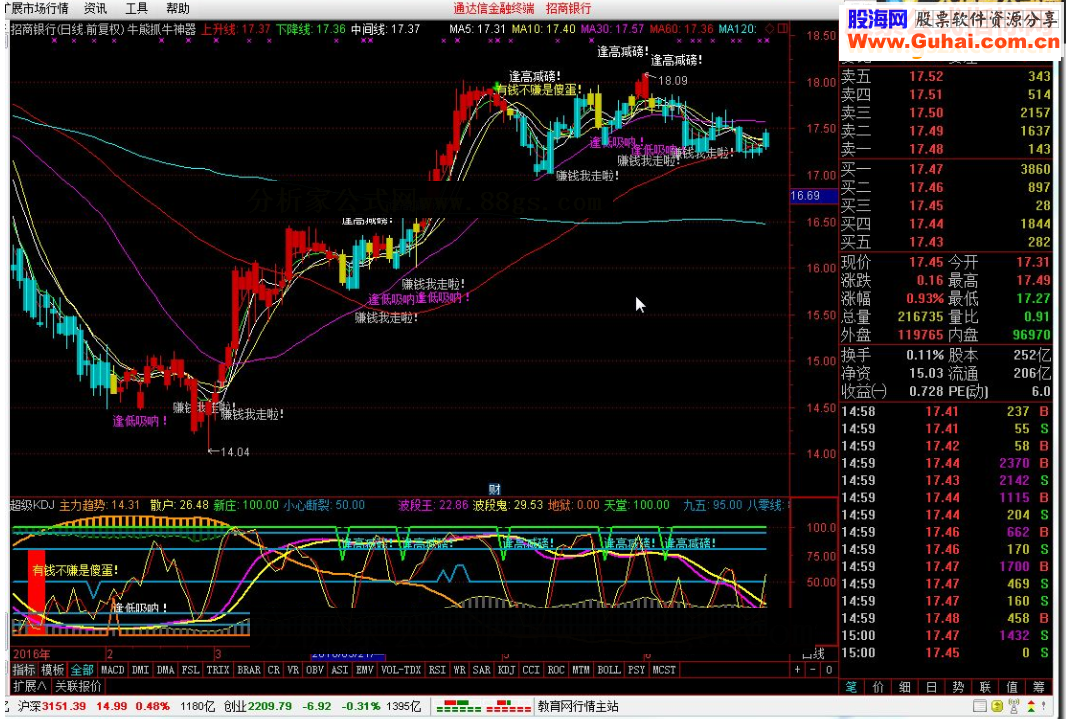Select the ASI indicator tab

(x=339, y=670)
